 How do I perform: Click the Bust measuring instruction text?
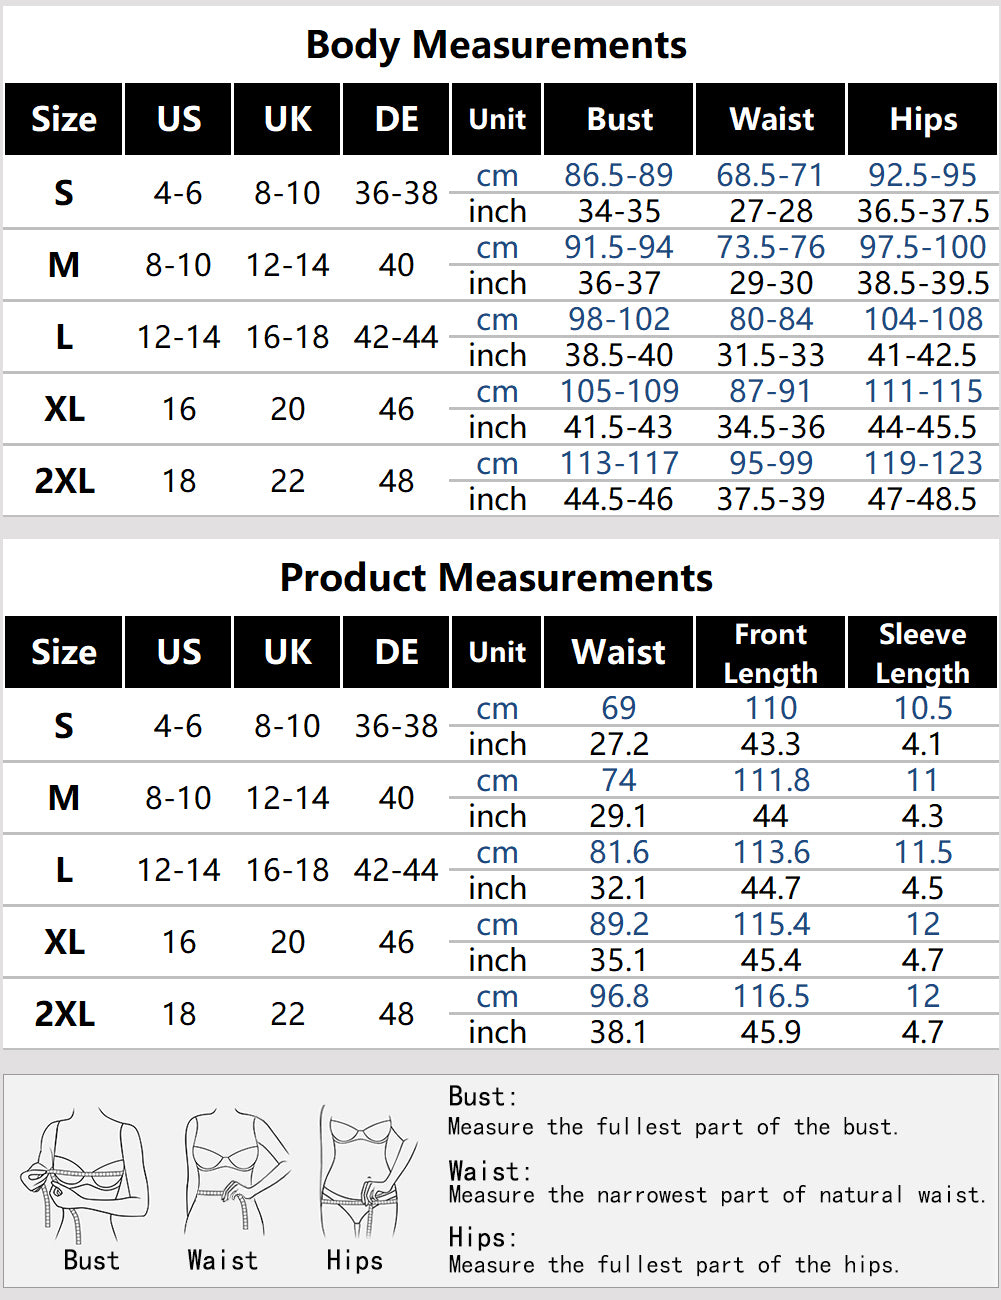pos(673,1127)
